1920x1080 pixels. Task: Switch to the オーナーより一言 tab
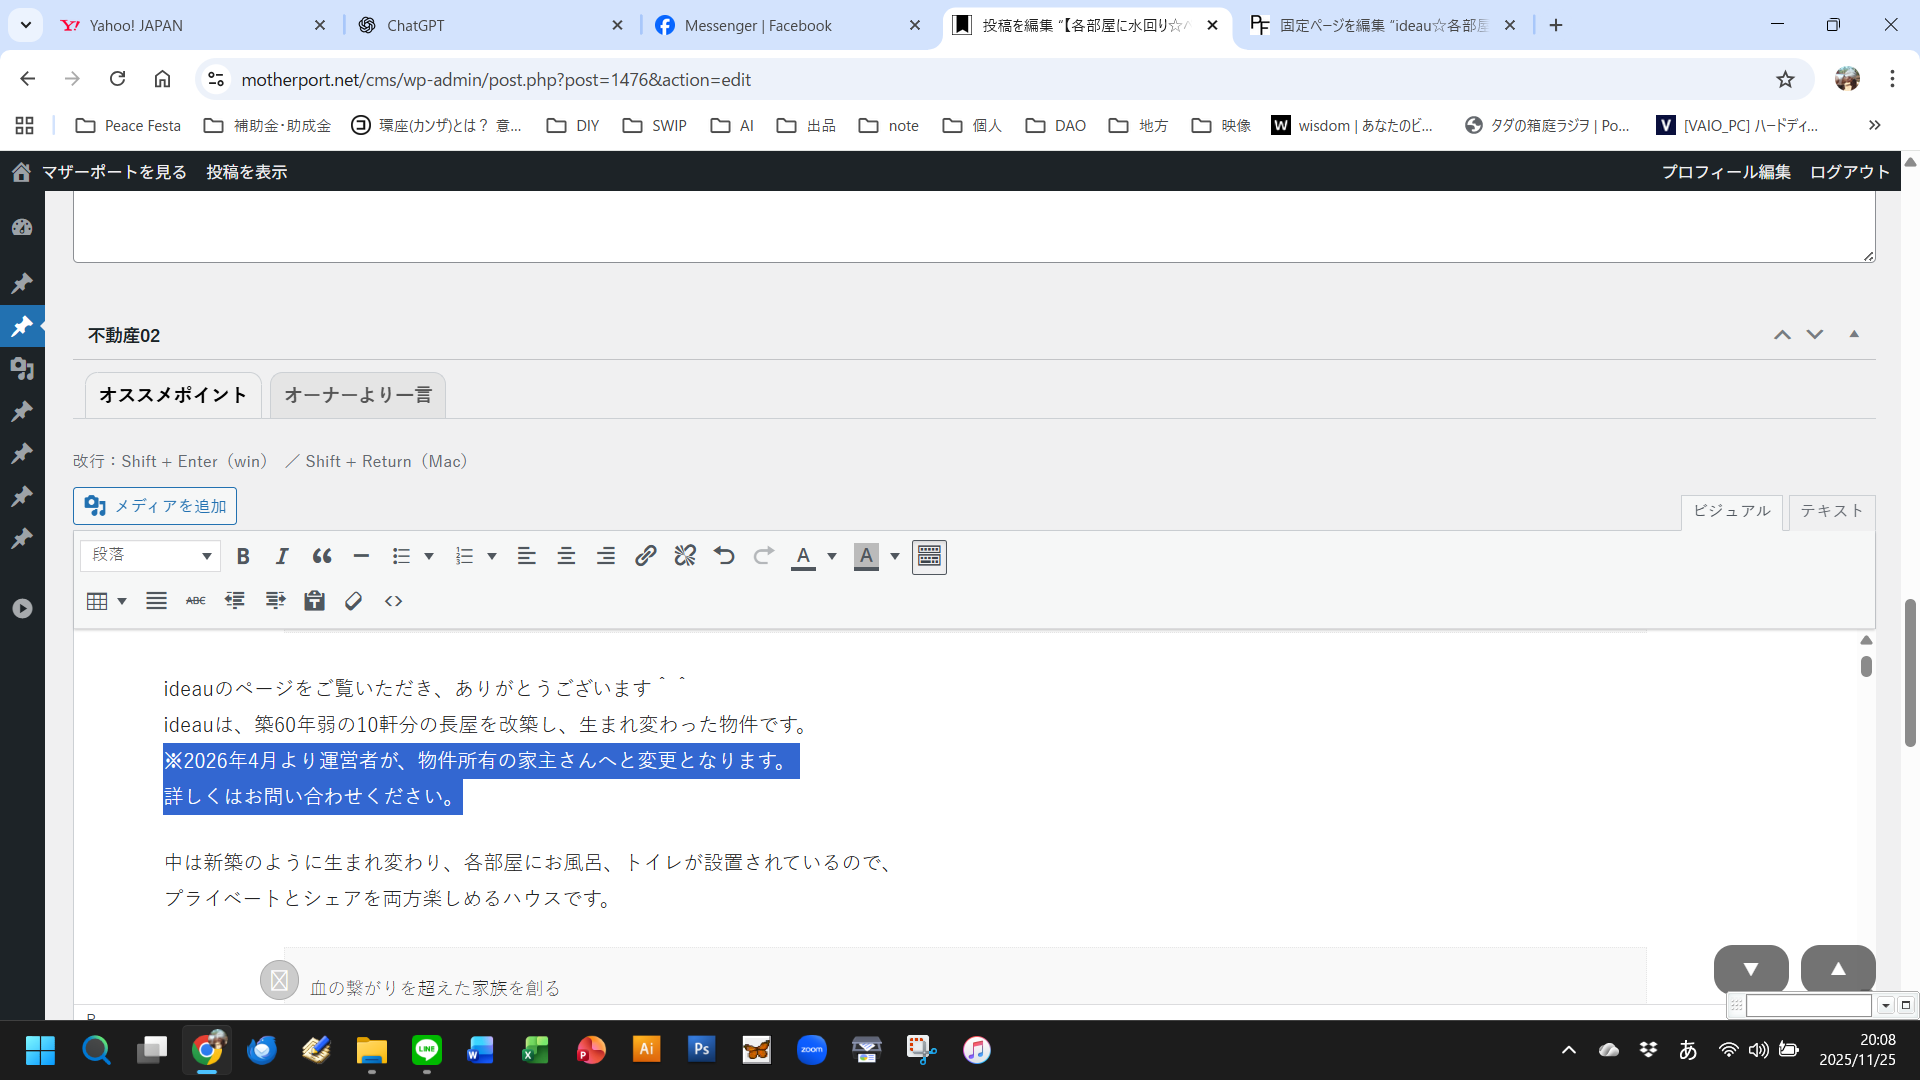pos(358,395)
